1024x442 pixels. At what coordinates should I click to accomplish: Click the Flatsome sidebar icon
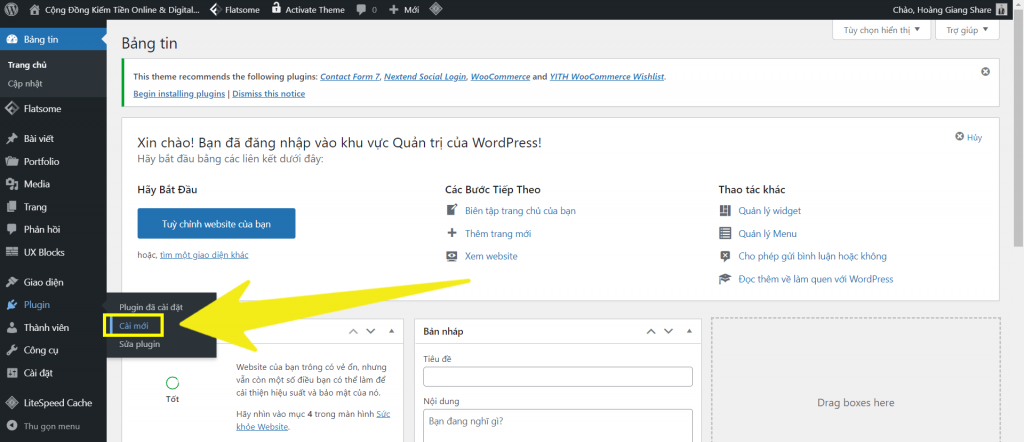point(12,109)
